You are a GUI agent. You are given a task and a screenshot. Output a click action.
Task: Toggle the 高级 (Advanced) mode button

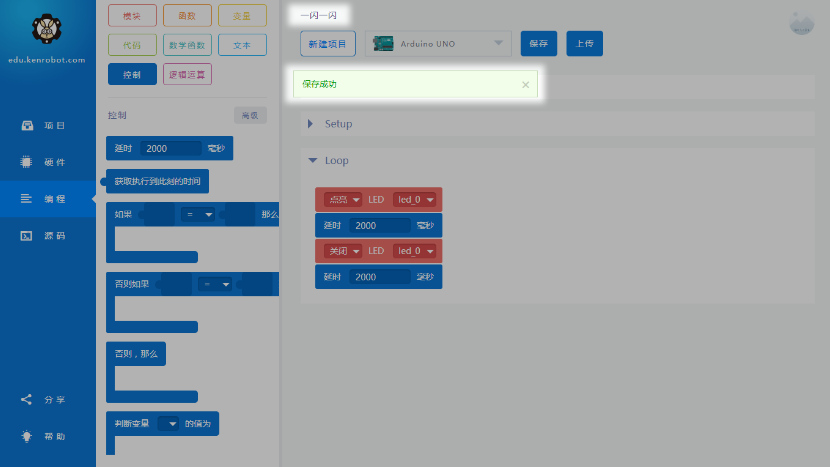point(249,115)
